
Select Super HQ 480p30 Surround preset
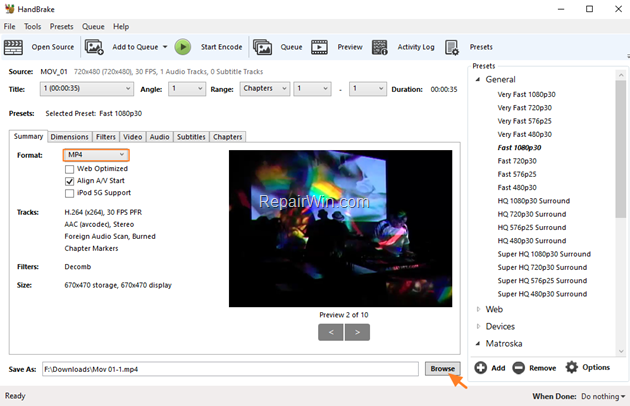click(542, 294)
